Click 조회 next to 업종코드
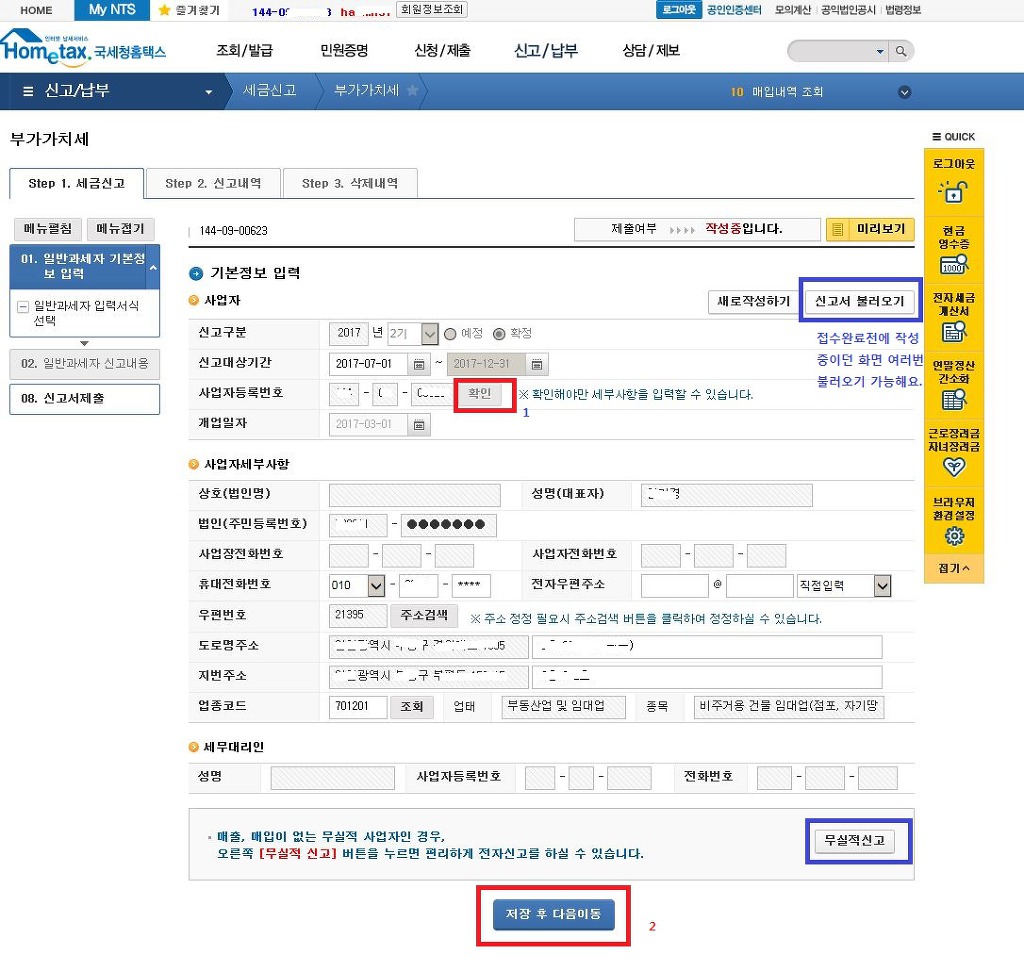Viewport: 1024px width, 971px height. point(411,707)
